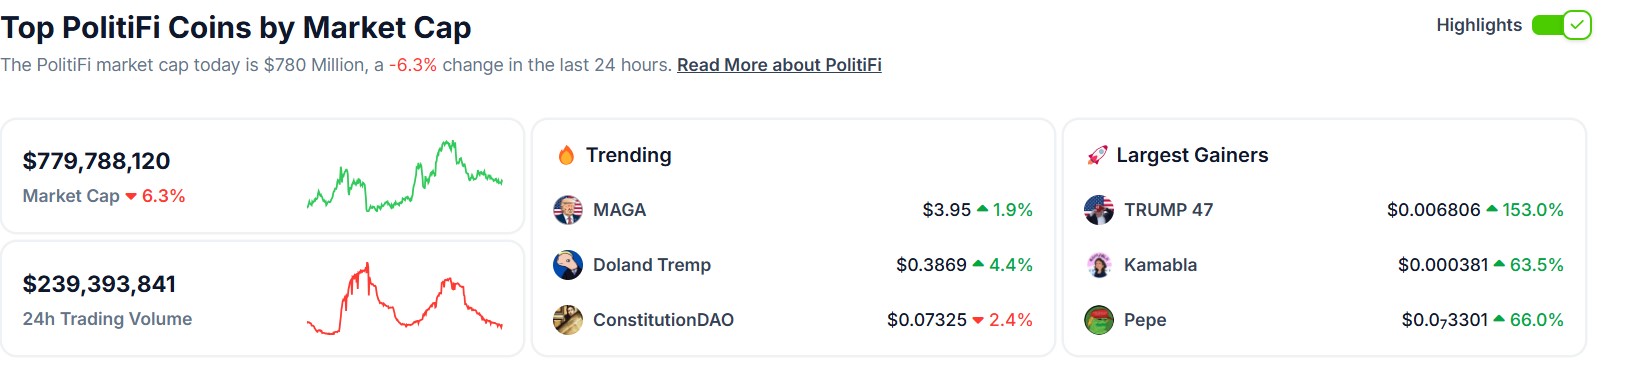Select the Kamabla gainer entry
The image size is (1632, 373).
(x=1324, y=265)
